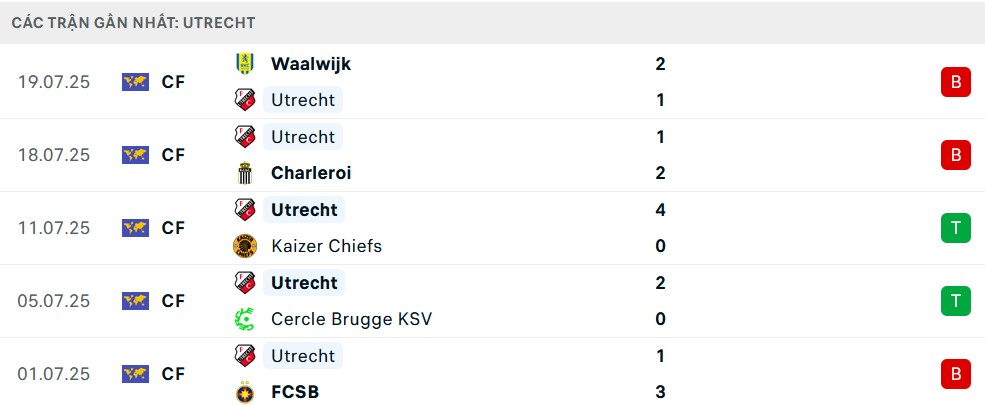Open the Kaizer Chiefs team link
This screenshot has width=985, height=405.
click(x=326, y=246)
